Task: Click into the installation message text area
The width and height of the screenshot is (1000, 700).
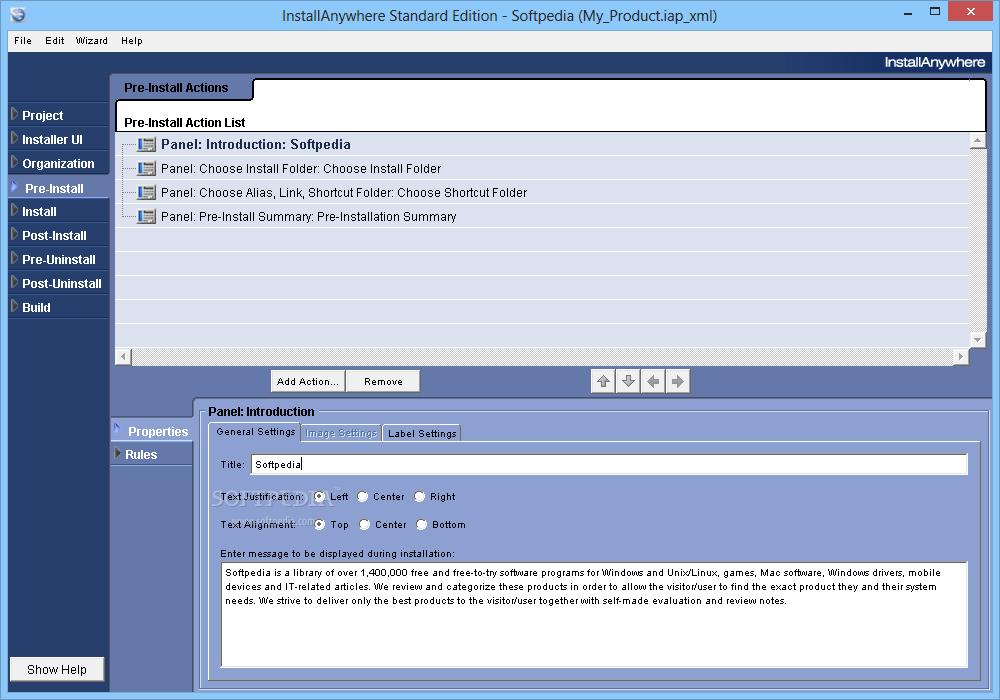Action: coord(594,615)
